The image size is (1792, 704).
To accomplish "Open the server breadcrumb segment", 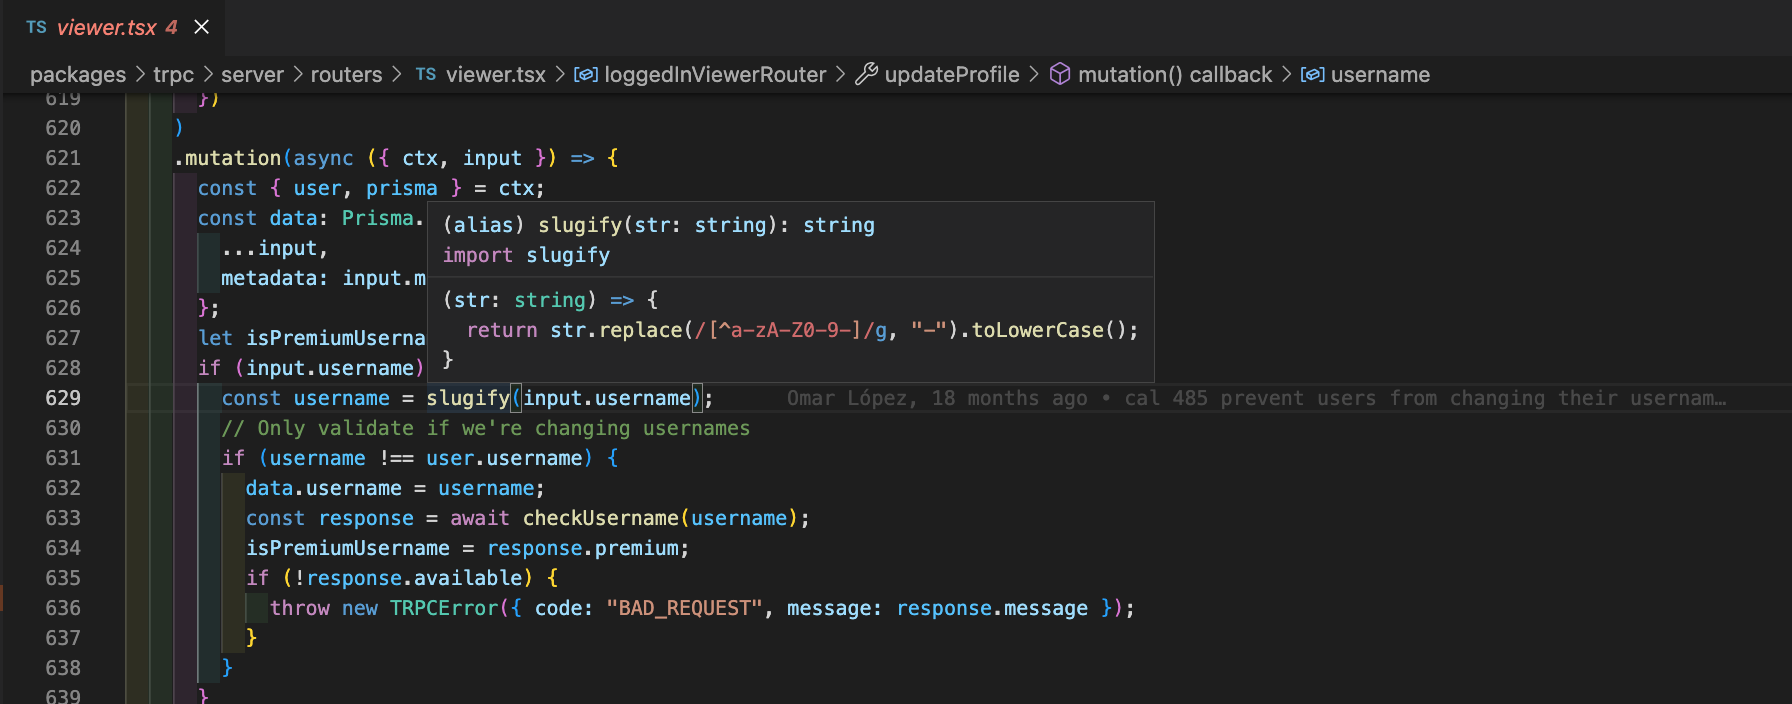I will coord(252,75).
